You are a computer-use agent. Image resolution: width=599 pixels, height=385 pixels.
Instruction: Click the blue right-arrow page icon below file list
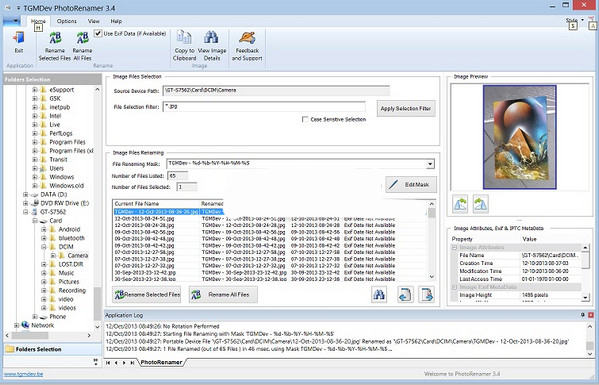coord(426,294)
